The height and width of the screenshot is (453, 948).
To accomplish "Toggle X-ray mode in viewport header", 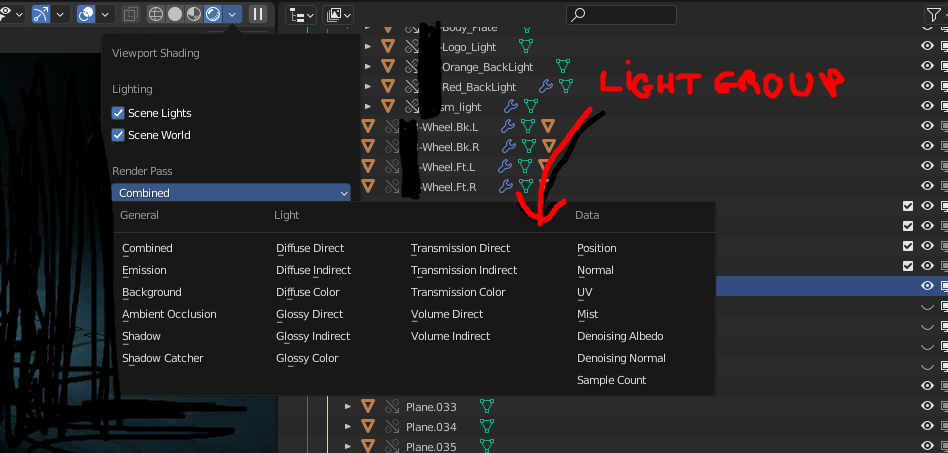I will pos(130,14).
